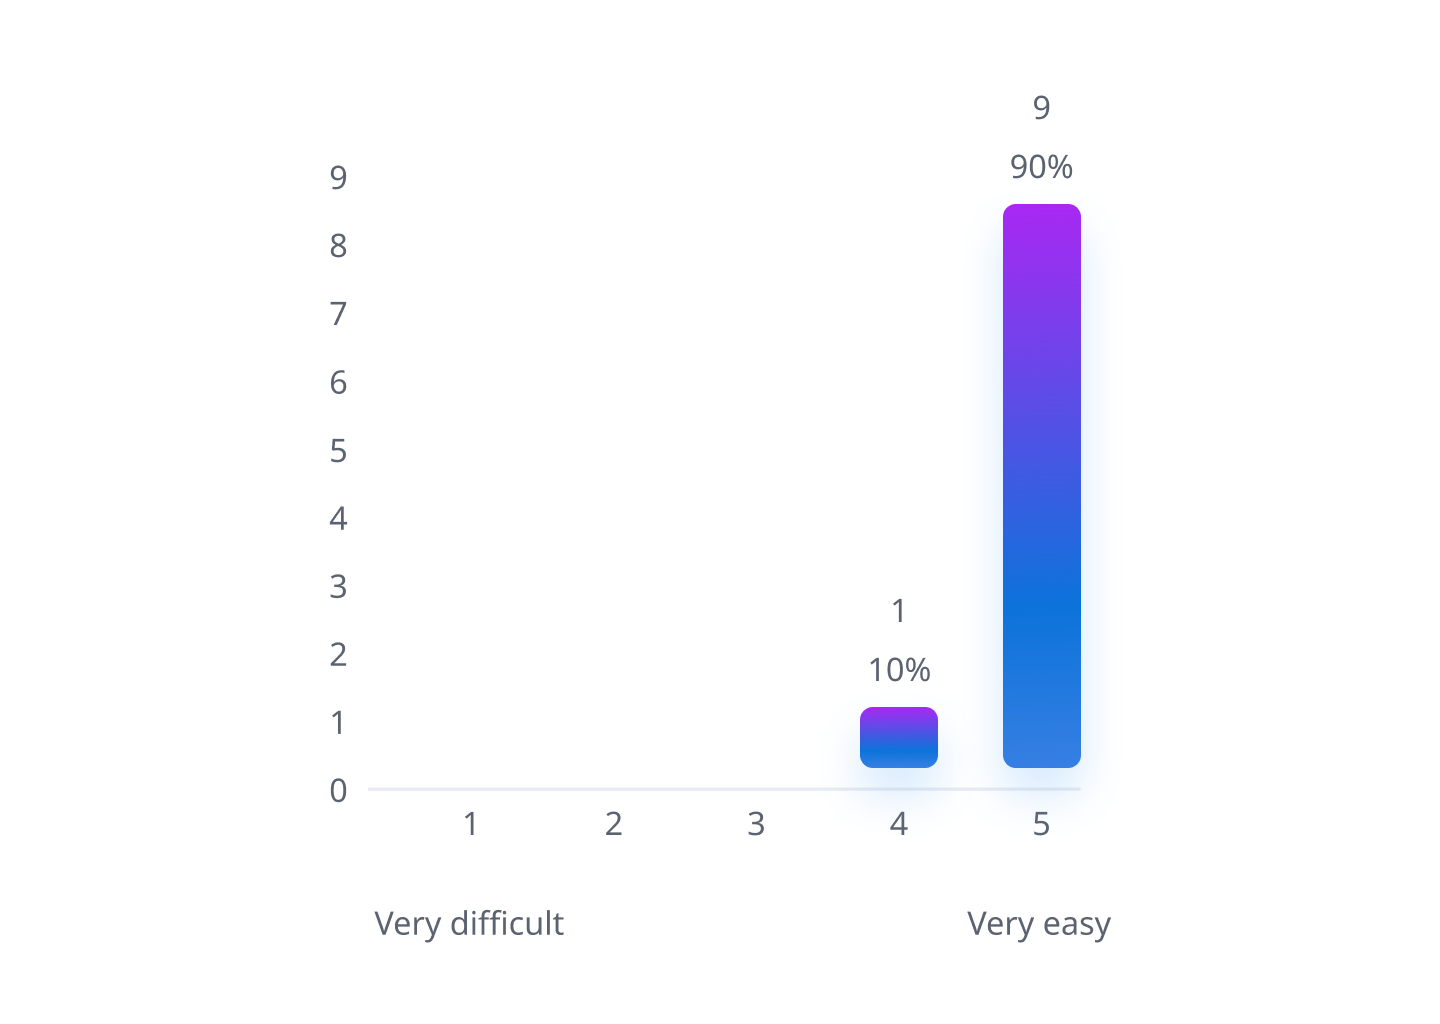
Task: Click the Very easy caption
Action: tap(1039, 924)
